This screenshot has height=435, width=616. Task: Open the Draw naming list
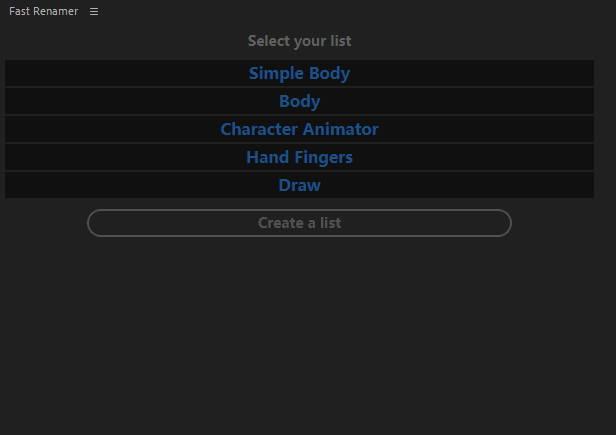(299, 185)
